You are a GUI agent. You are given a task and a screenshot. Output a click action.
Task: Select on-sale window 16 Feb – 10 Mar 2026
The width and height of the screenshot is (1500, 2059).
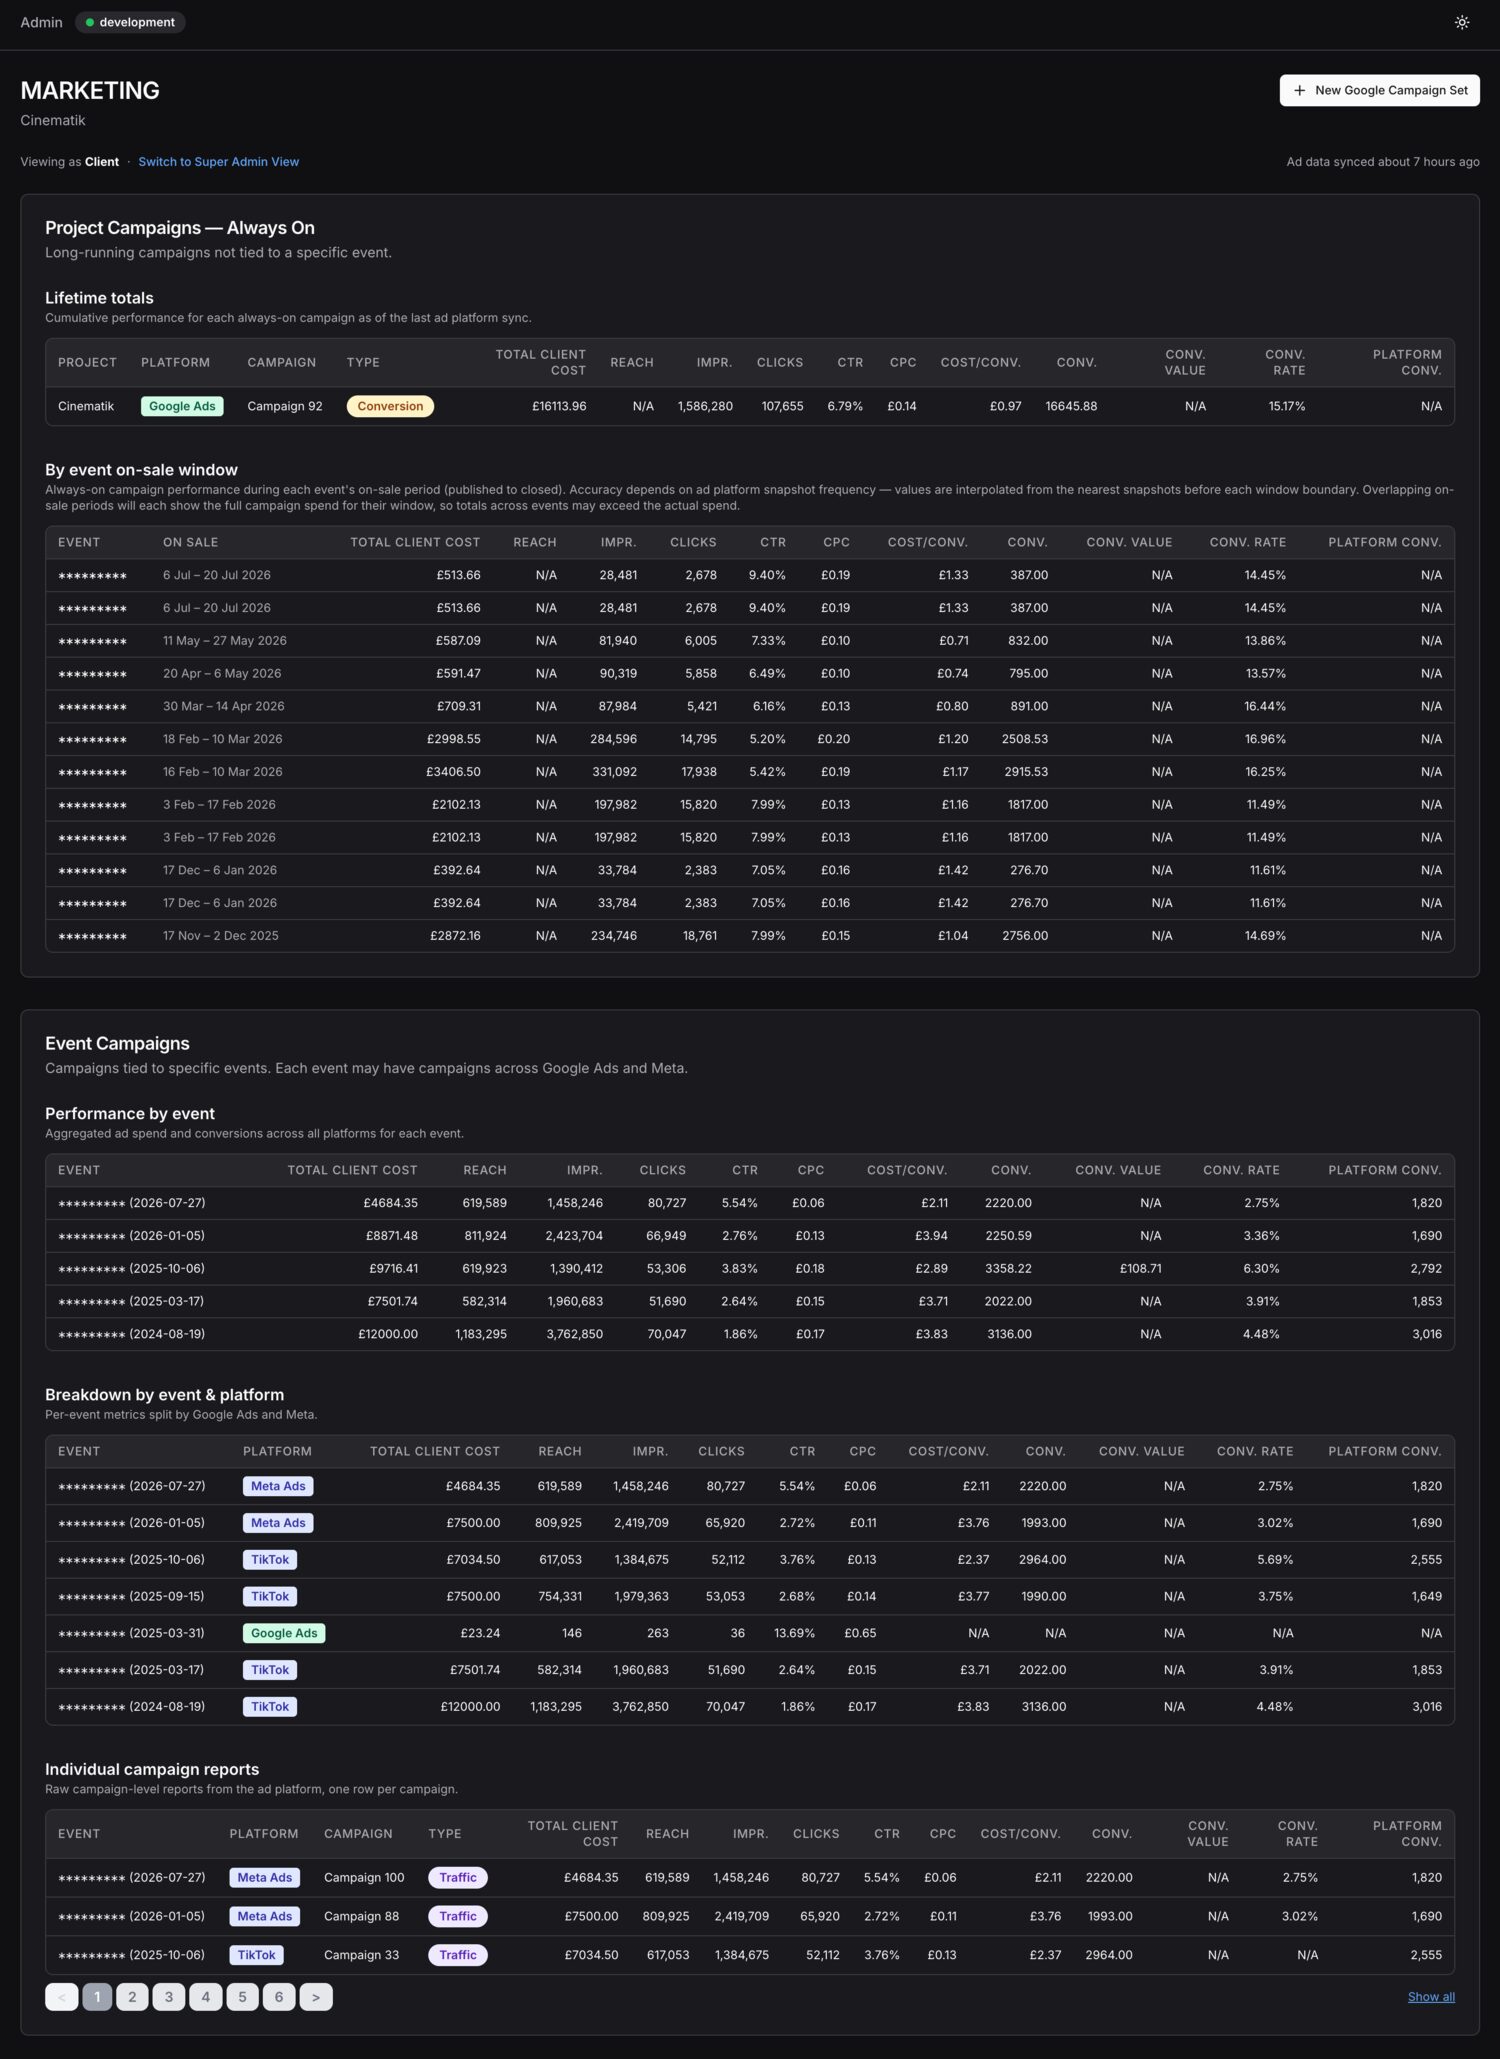(x=223, y=772)
